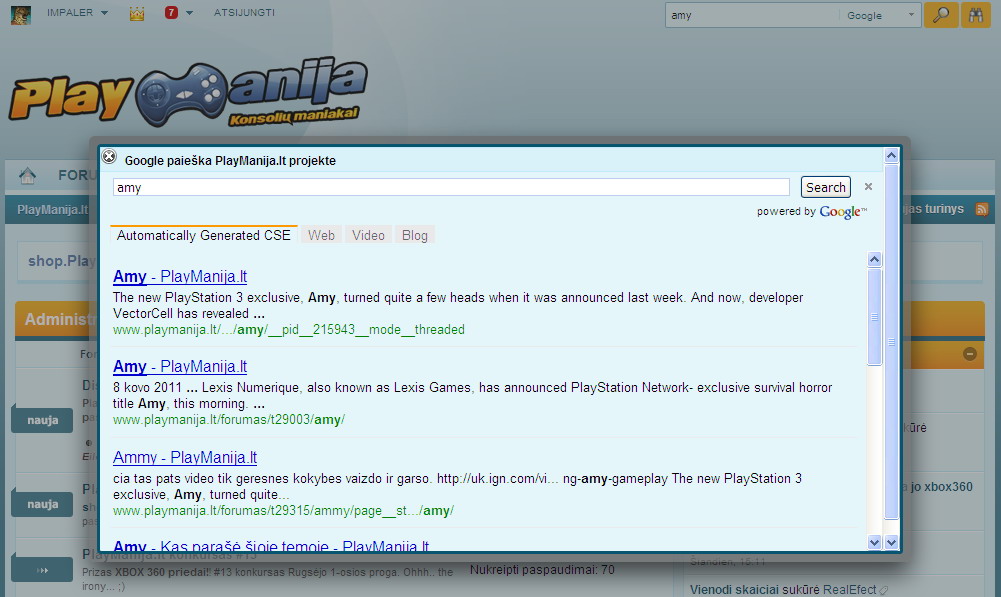Open the Ammy - PlayManija.lt result
This screenshot has height=597, width=1001.
tap(185, 457)
